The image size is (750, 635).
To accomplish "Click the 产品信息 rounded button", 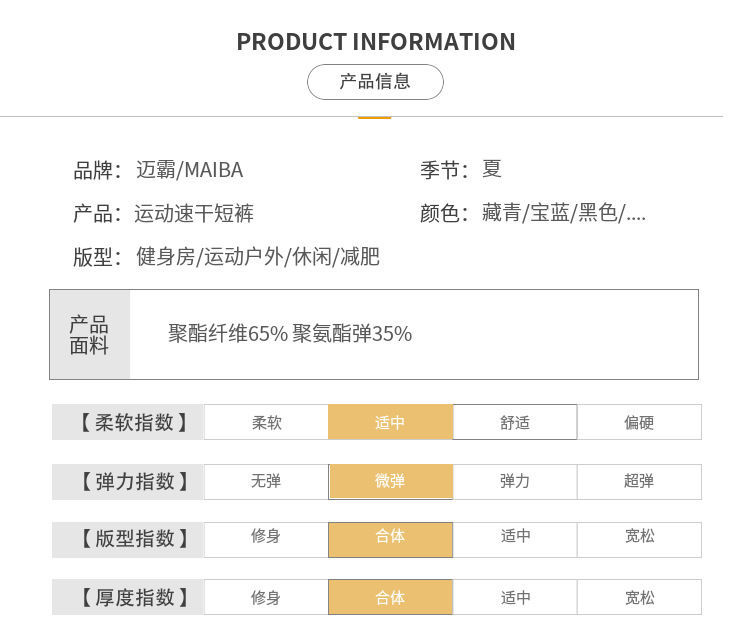I will pos(375,82).
